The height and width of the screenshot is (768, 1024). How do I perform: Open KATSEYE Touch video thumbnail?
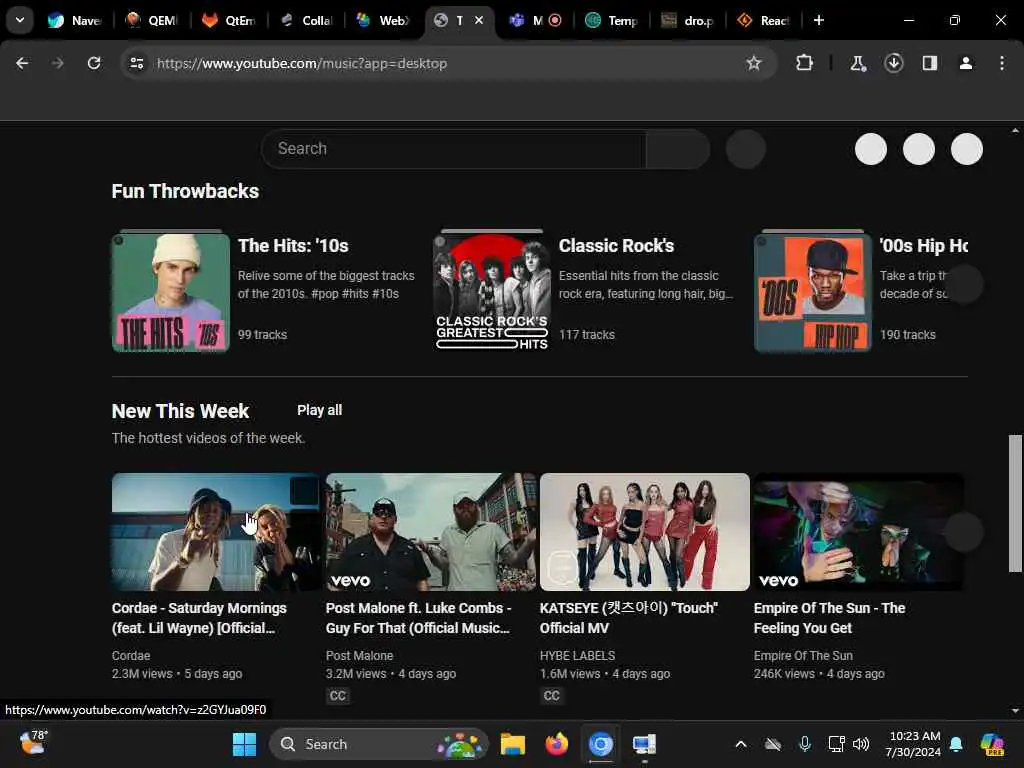click(x=645, y=532)
